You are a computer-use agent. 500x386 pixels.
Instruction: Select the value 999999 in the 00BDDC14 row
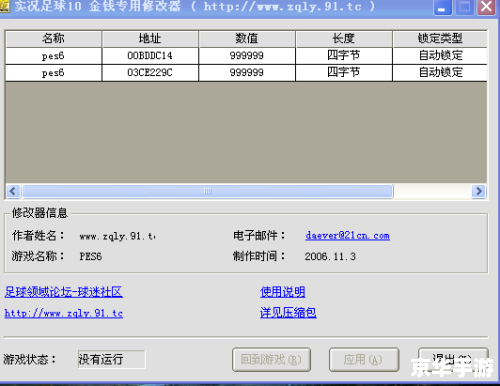pyautogui.click(x=247, y=56)
